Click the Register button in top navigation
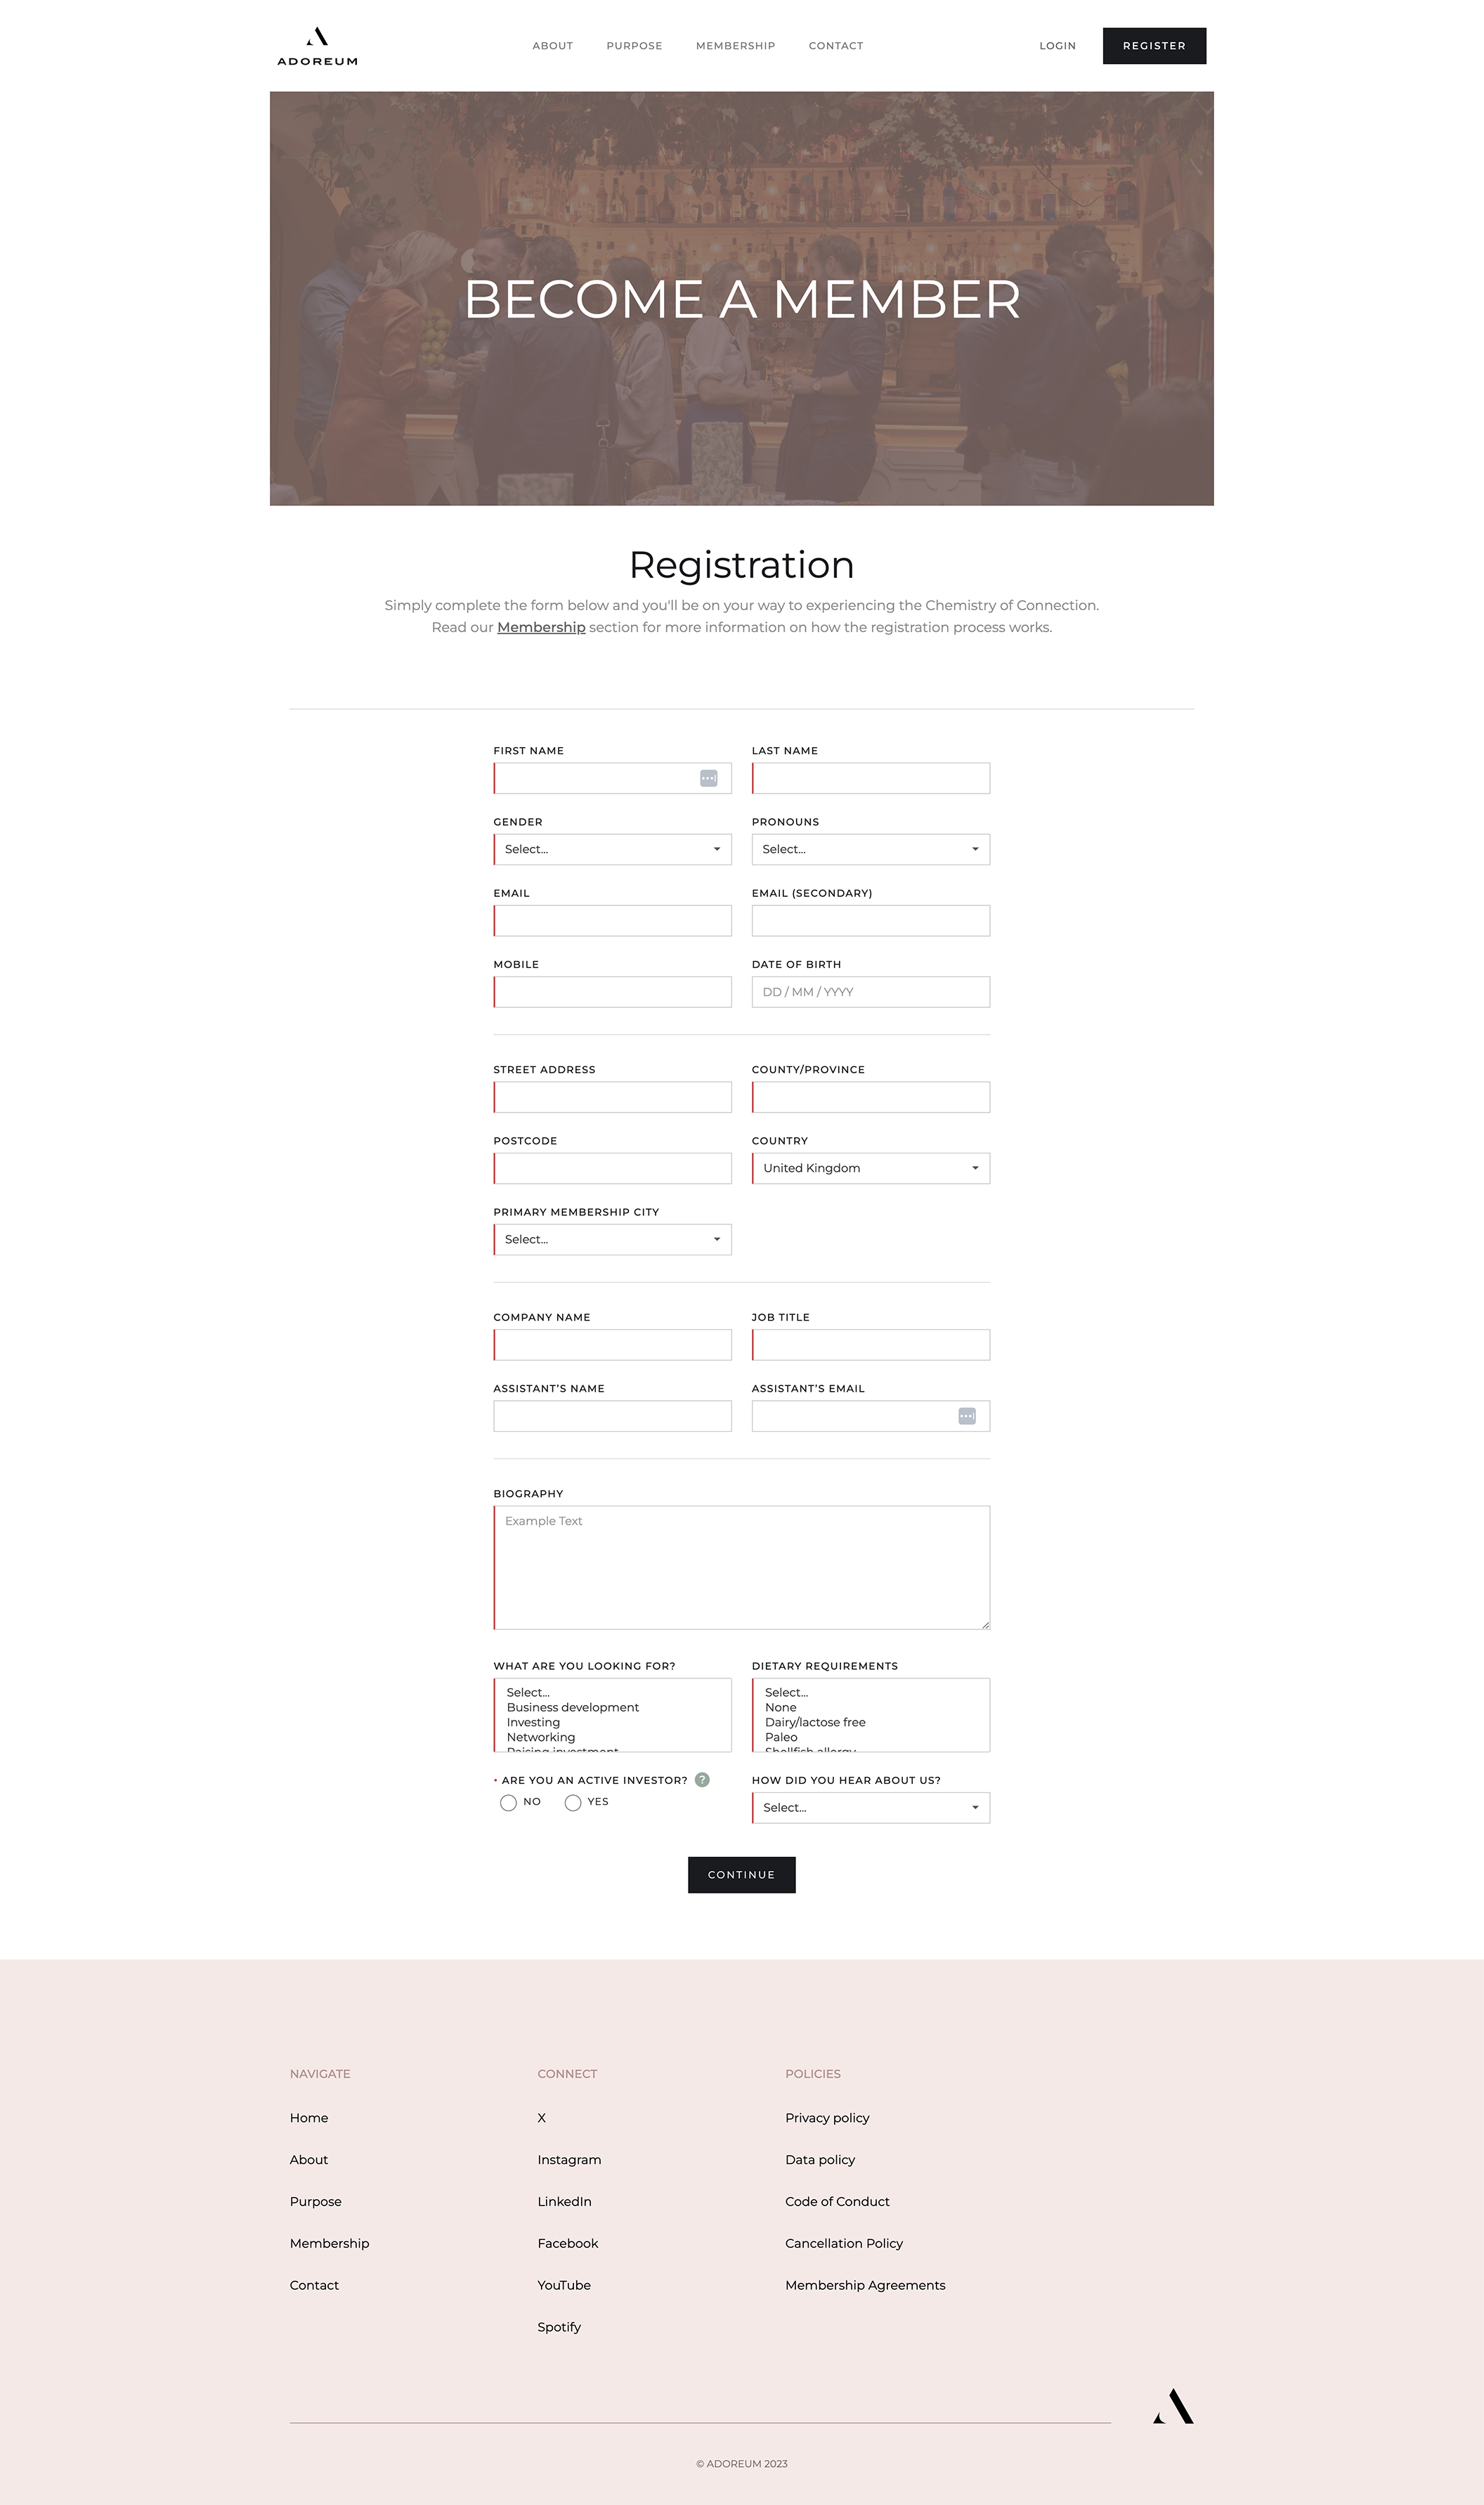1484x2505 pixels. coord(1155,46)
